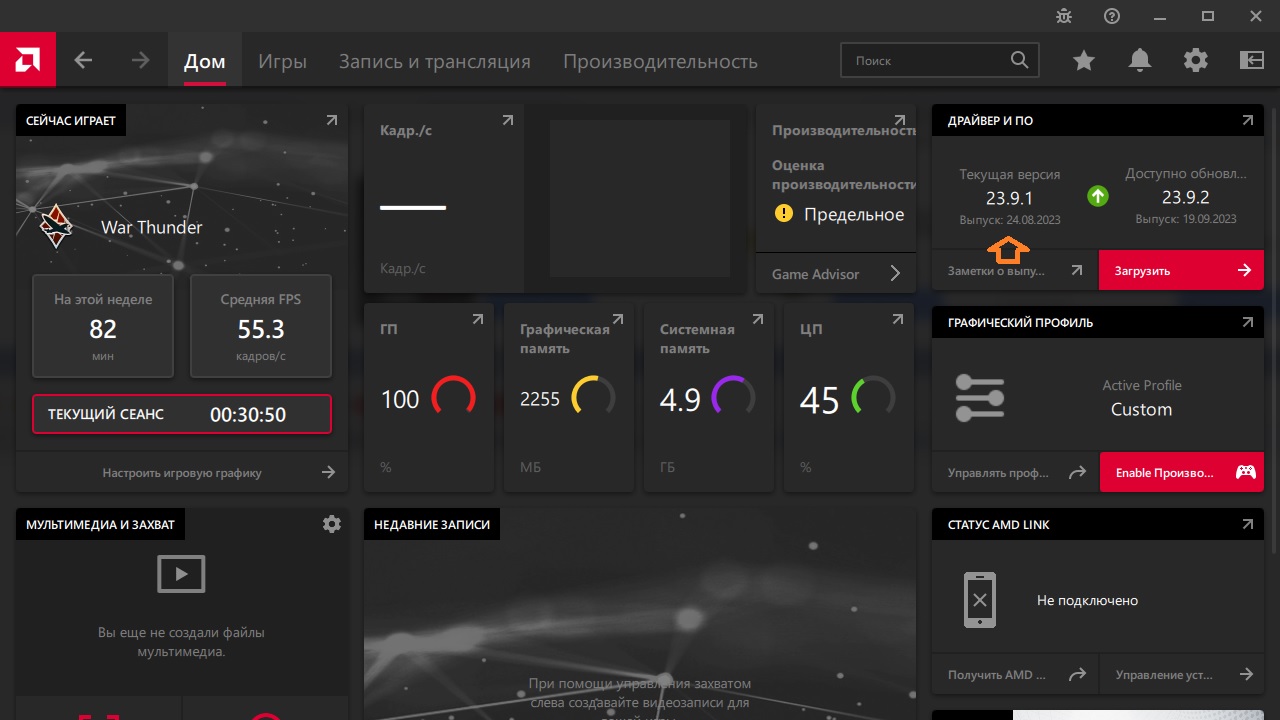The width and height of the screenshot is (1280, 720).
Task: Open Заметки о выпуске release notes
Action: (1015, 270)
